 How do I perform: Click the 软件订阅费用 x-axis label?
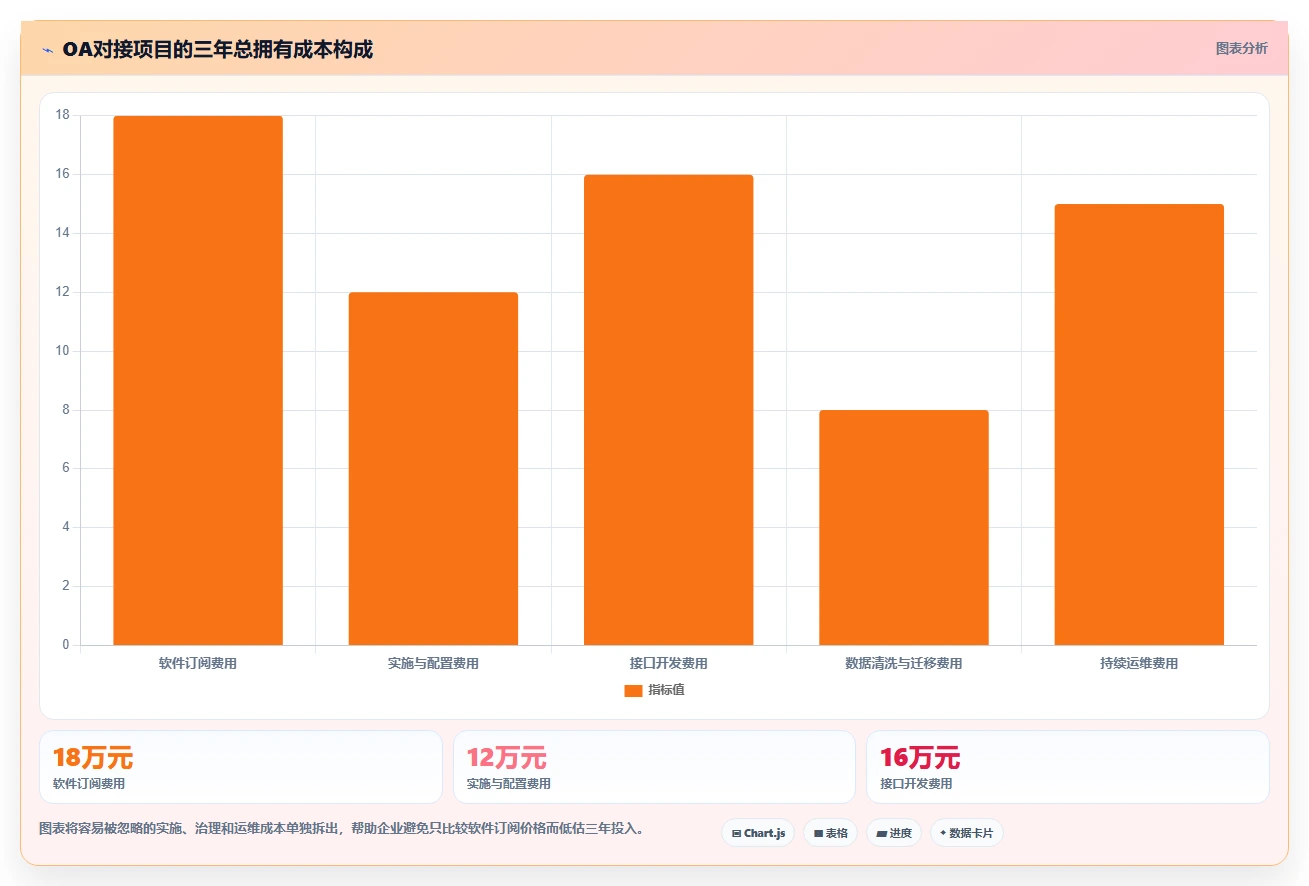click(198, 664)
